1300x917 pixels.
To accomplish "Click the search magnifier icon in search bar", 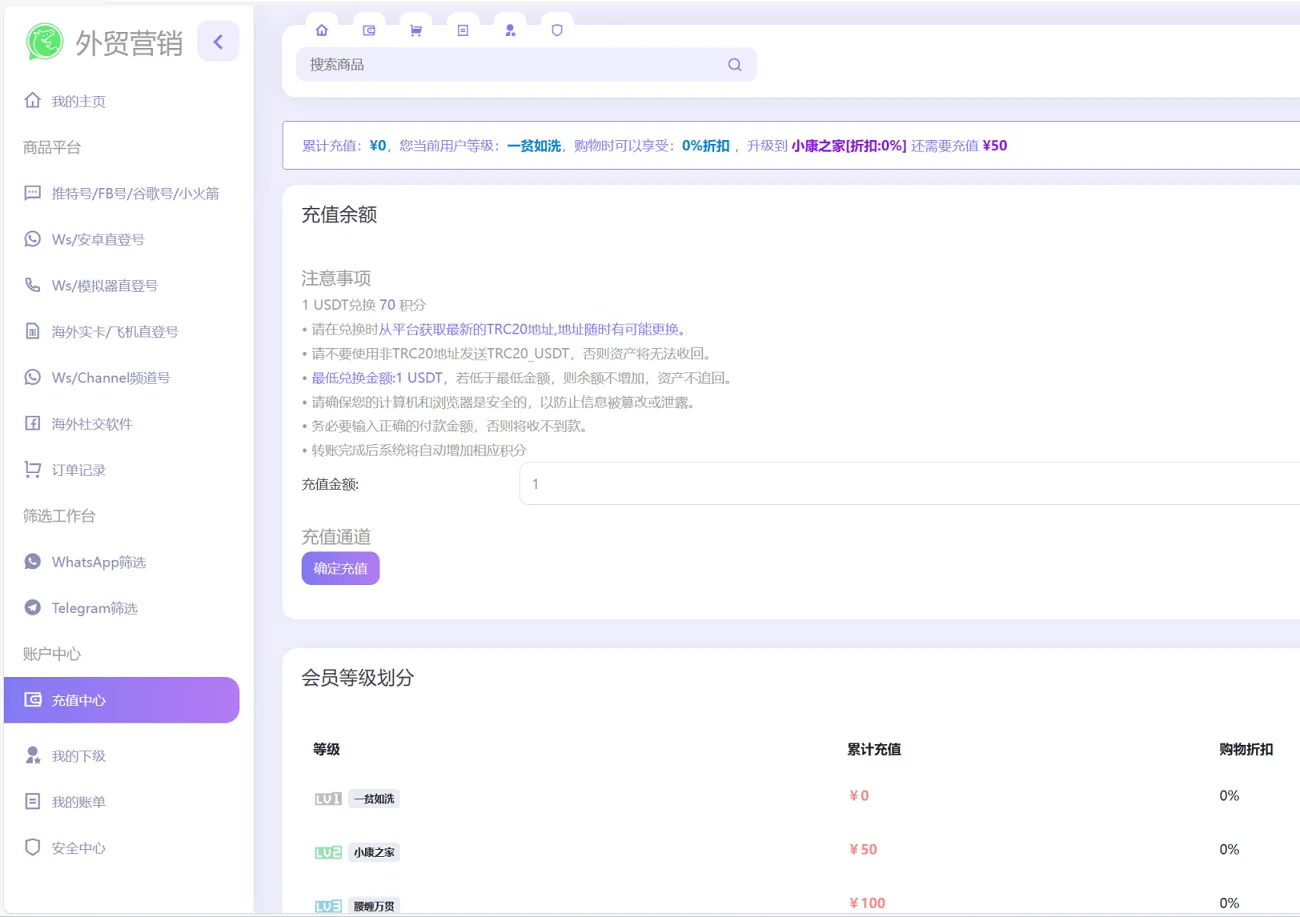I will pos(735,64).
